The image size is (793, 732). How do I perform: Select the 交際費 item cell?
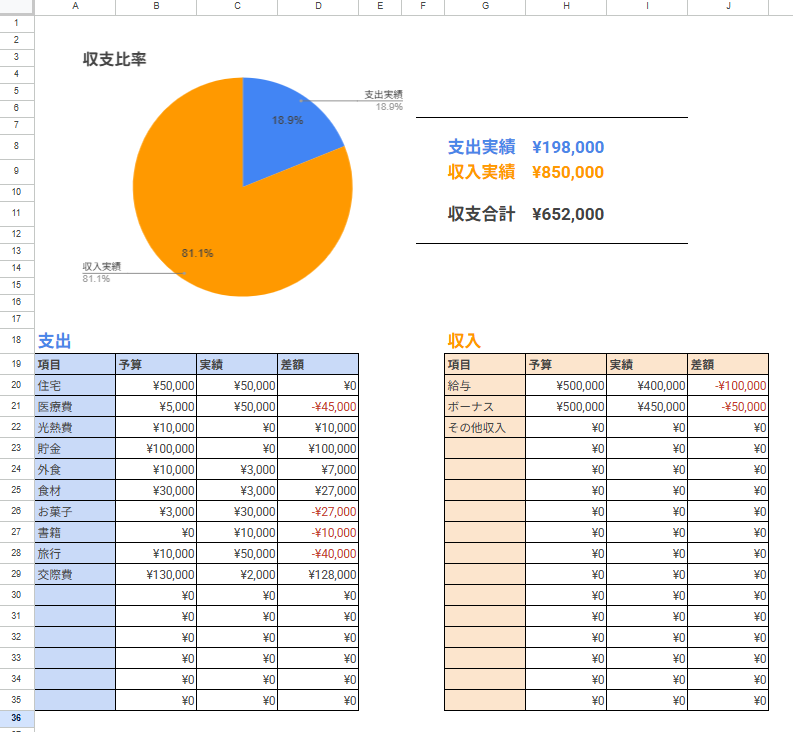pos(75,574)
